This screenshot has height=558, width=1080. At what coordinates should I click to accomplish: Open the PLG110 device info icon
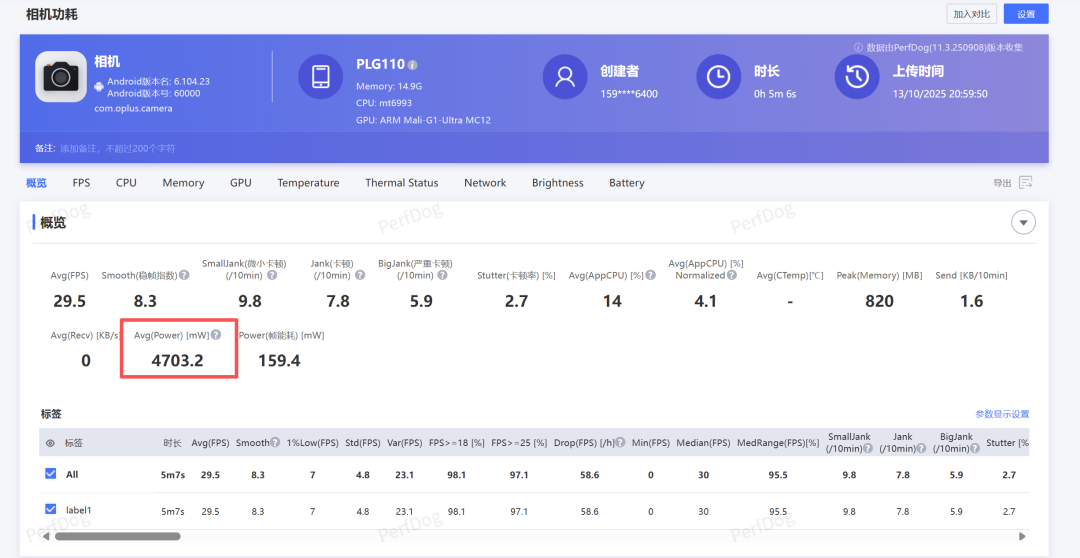413,65
